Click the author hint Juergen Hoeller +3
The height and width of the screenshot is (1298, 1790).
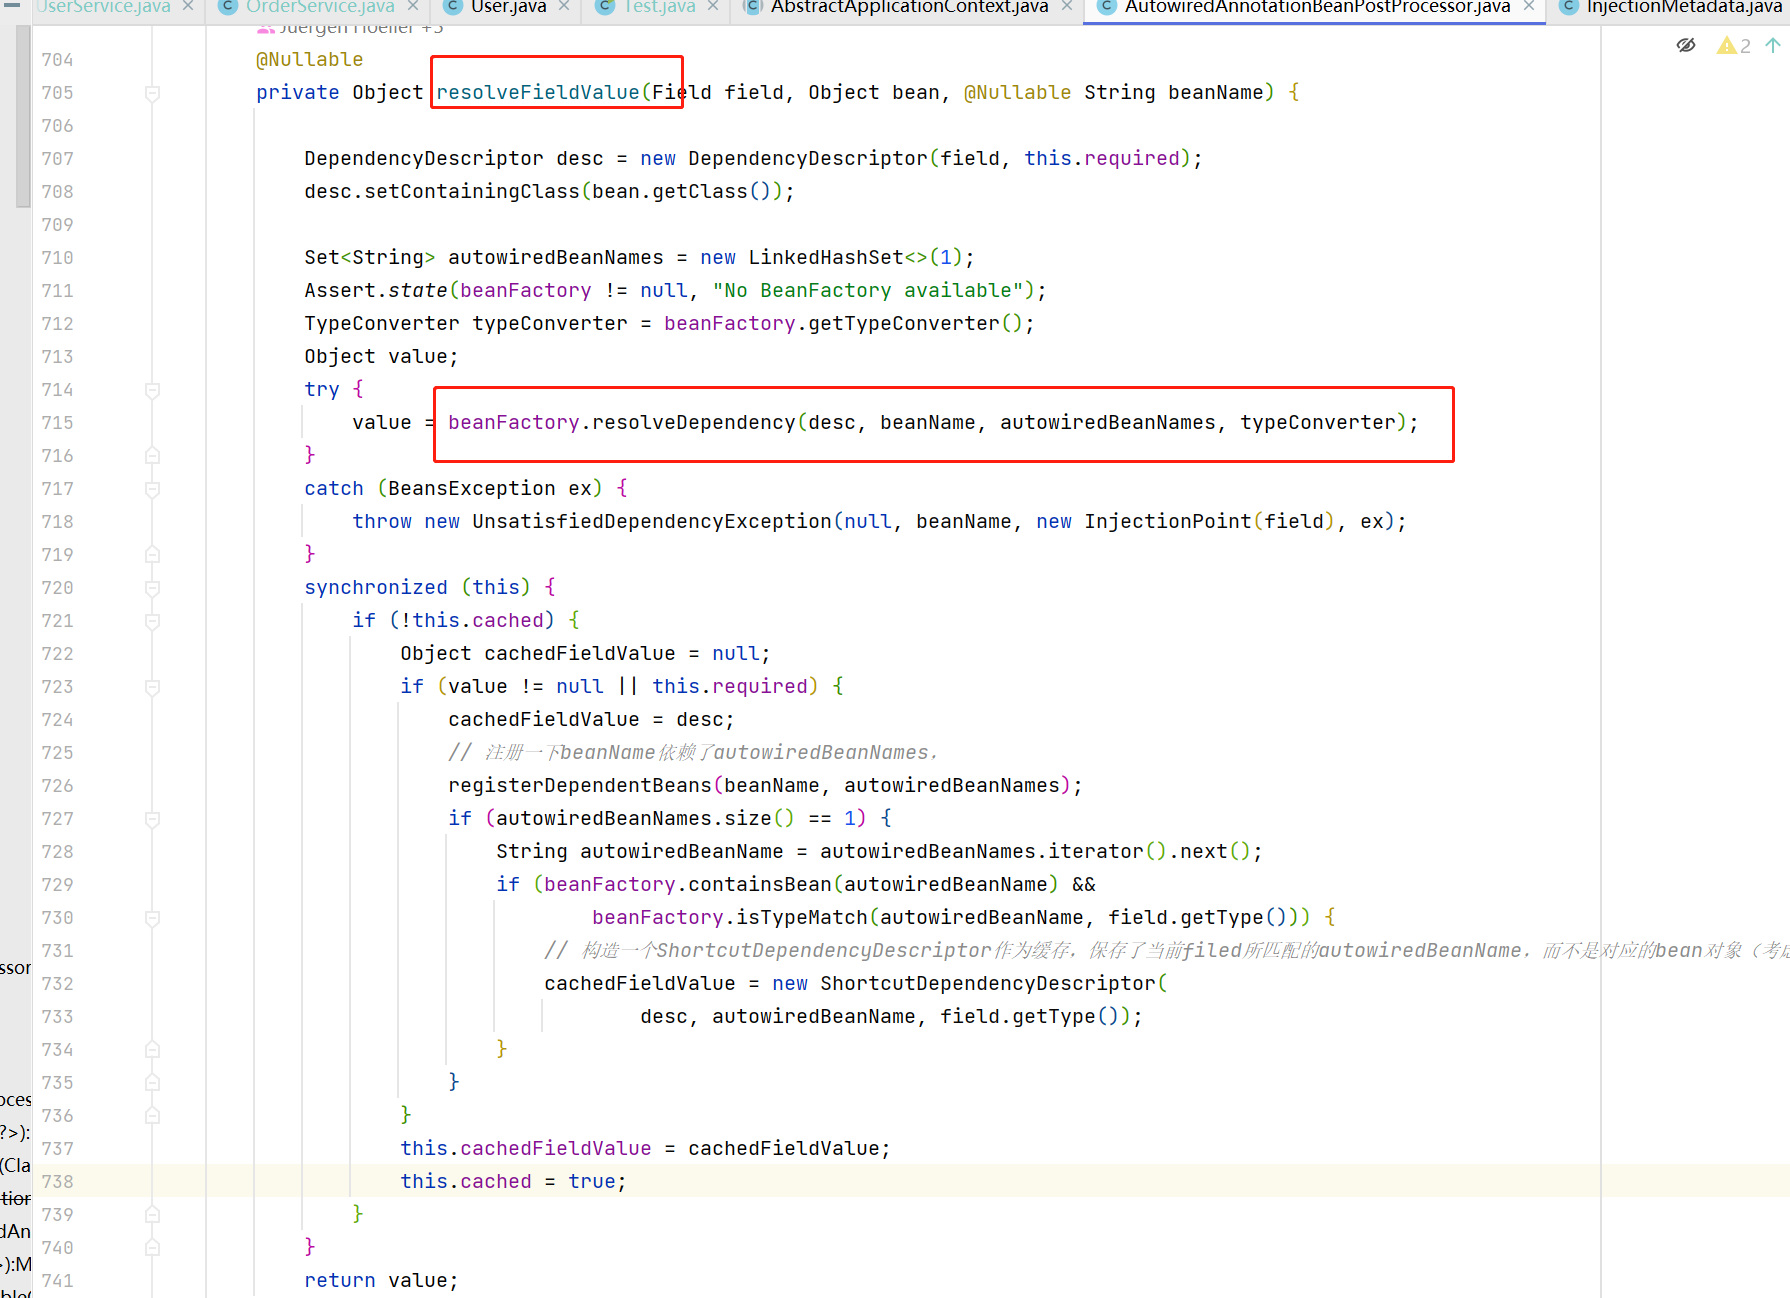[350, 29]
